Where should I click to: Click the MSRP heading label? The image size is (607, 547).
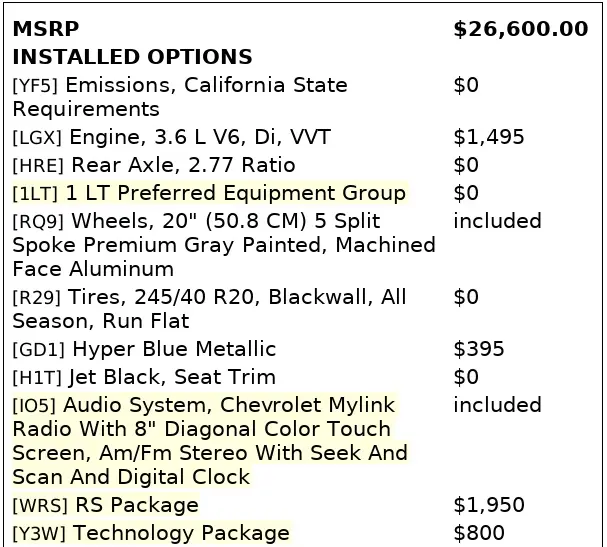coord(45,29)
